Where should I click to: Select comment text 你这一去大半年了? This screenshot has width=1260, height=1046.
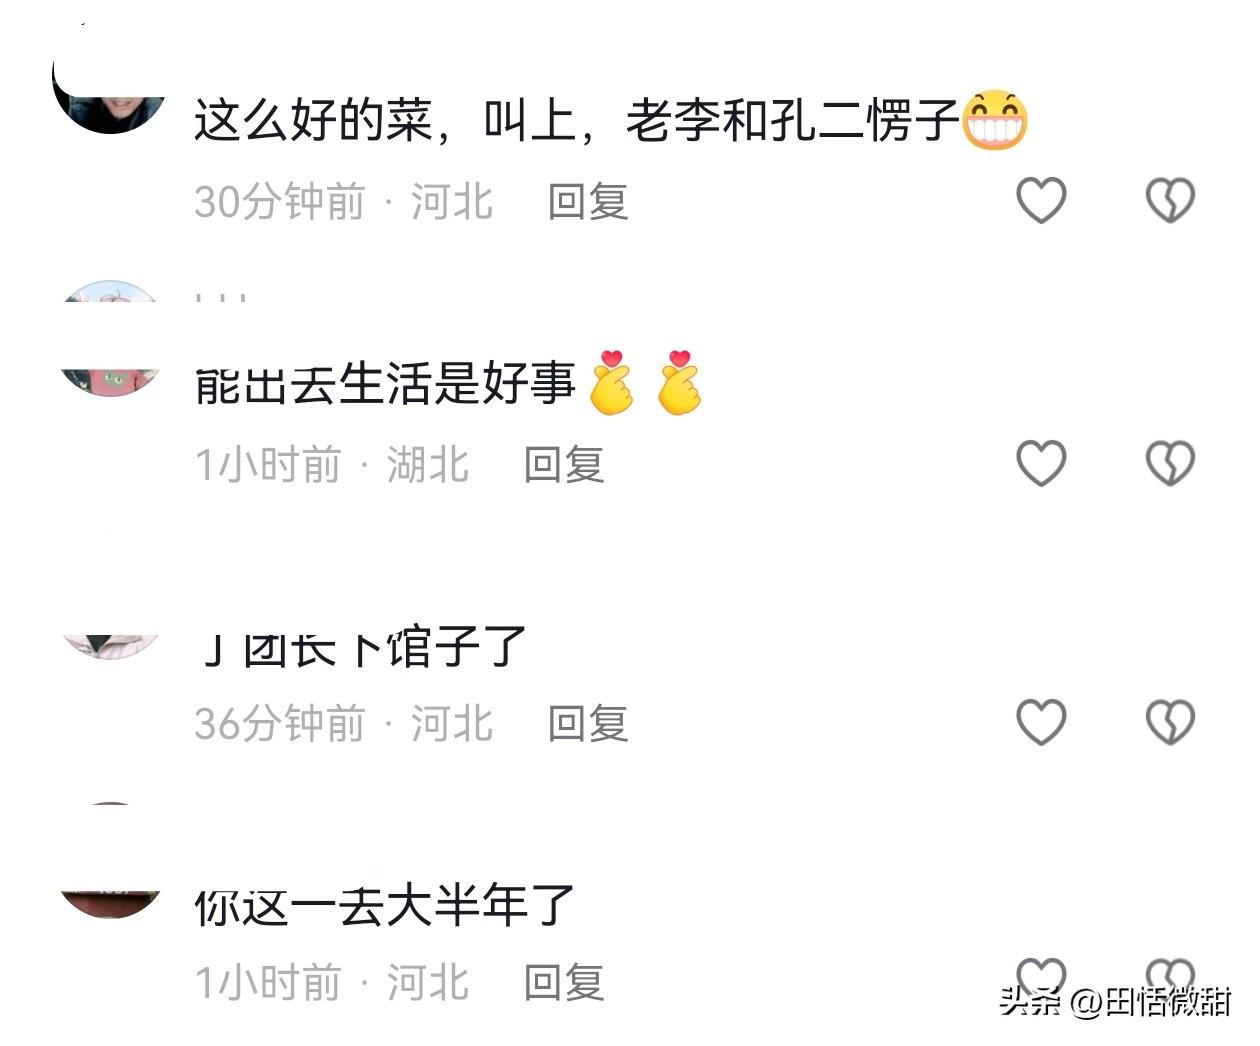(384, 906)
